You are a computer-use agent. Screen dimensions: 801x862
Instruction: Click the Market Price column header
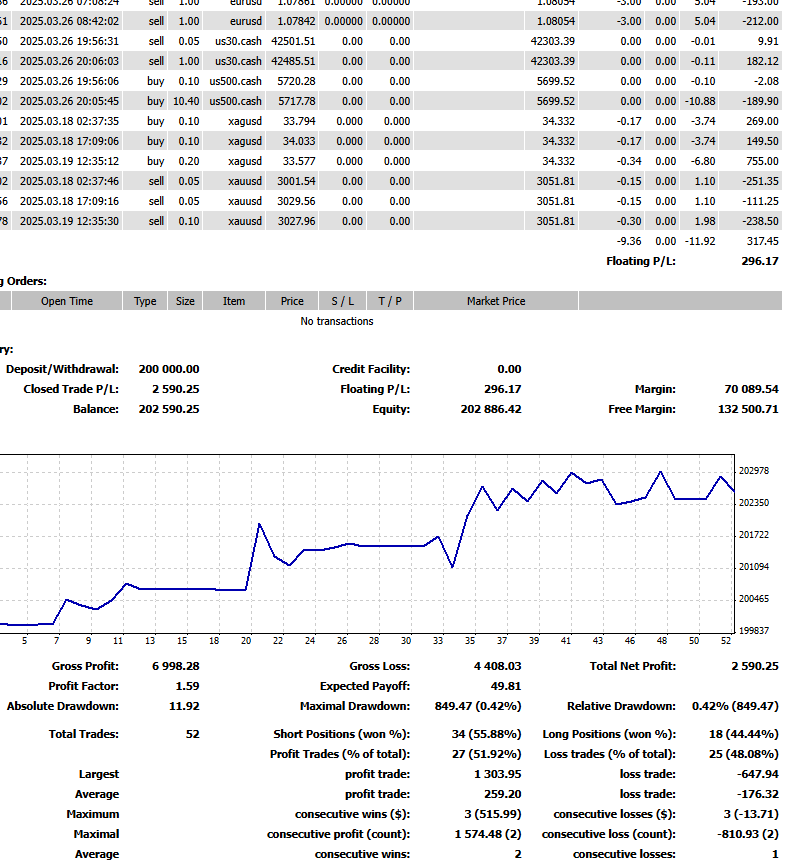click(x=495, y=301)
